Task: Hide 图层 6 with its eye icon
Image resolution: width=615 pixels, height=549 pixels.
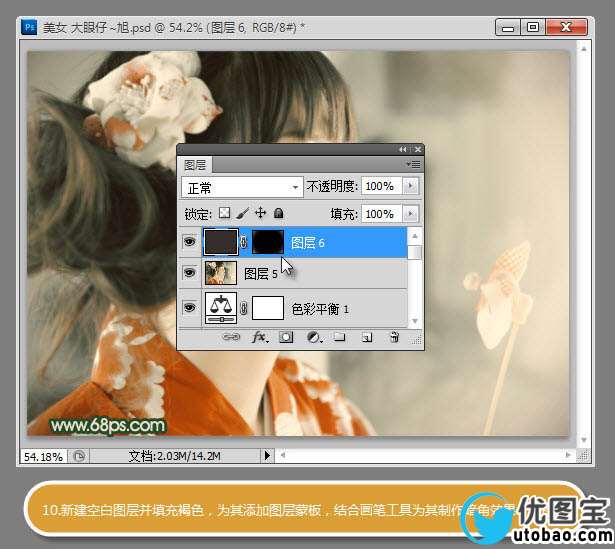Action: click(190, 242)
